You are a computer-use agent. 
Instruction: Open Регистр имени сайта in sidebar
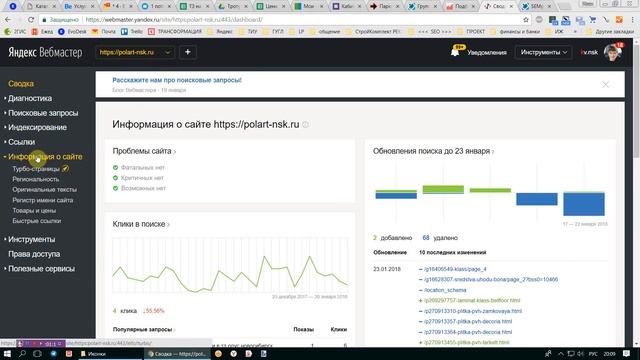tap(43, 200)
